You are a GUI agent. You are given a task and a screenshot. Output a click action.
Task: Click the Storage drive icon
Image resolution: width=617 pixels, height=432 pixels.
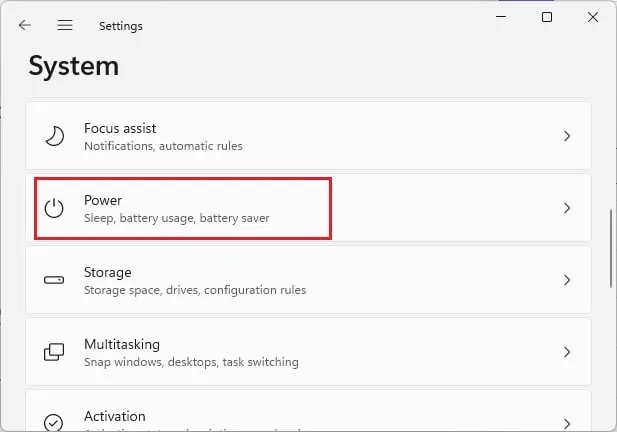[x=54, y=280]
